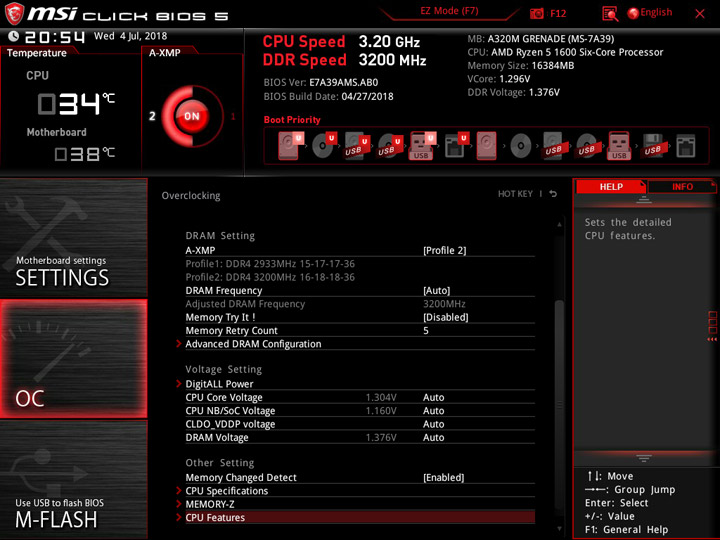Screen dimensions: 720x540
Task: Click the scroll up arrow of the settings list
Action: pyautogui.click(x=559, y=225)
